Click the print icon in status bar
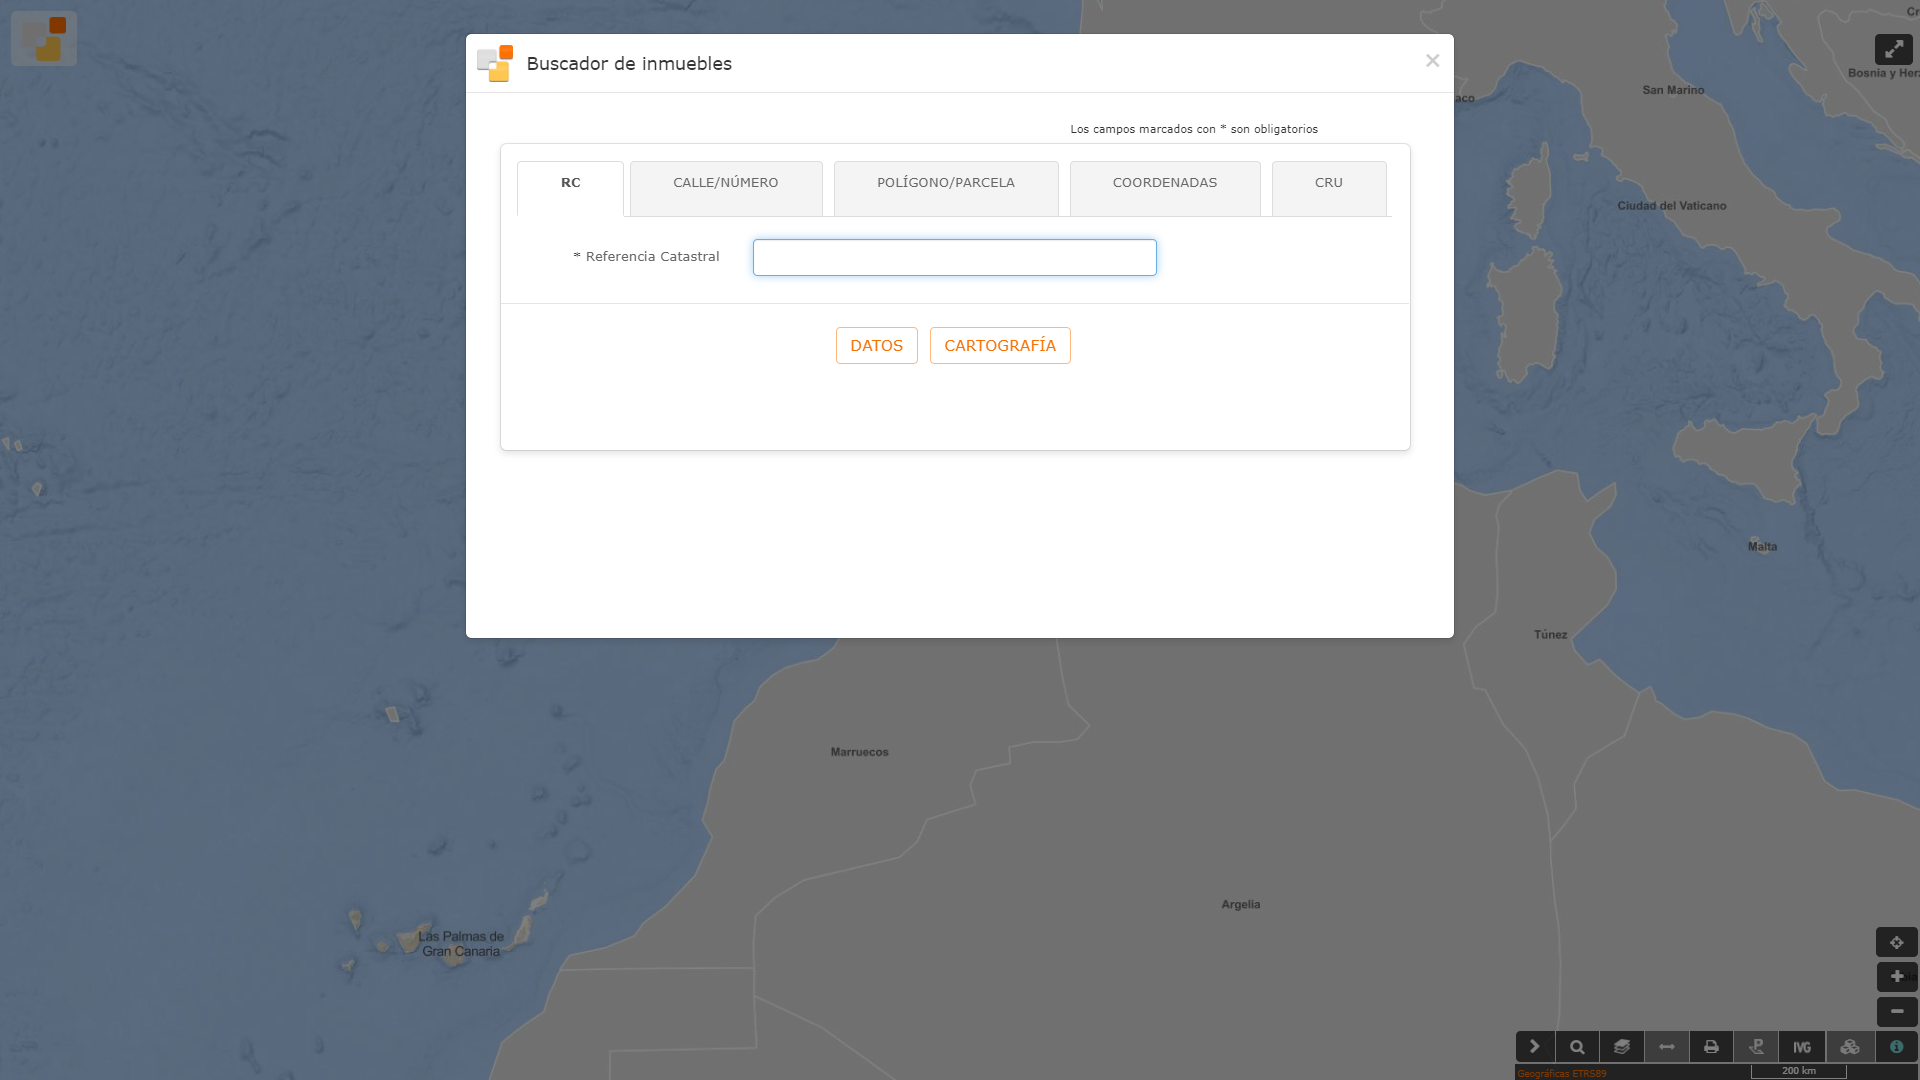1920x1080 pixels. [x=1710, y=1046]
